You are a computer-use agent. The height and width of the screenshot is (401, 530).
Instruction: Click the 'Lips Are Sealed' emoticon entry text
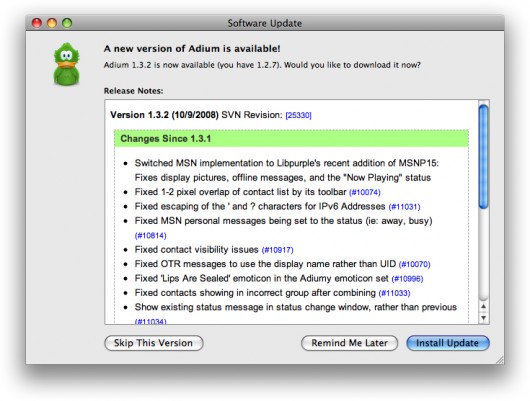[x=262, y=278]
